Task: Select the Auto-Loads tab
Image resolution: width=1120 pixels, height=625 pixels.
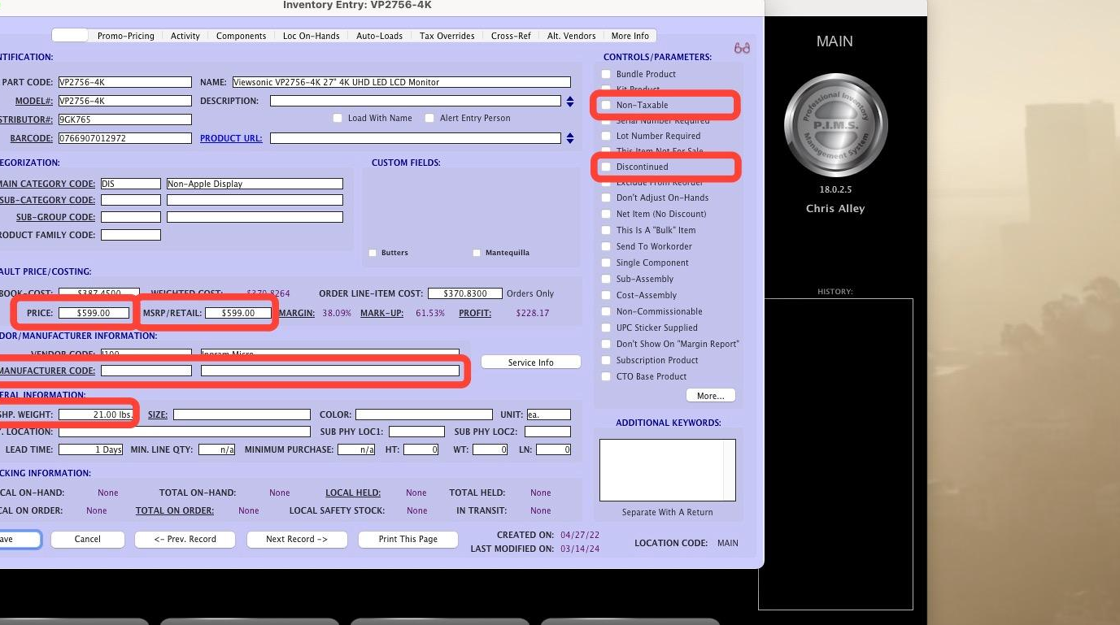Action: 379,36
